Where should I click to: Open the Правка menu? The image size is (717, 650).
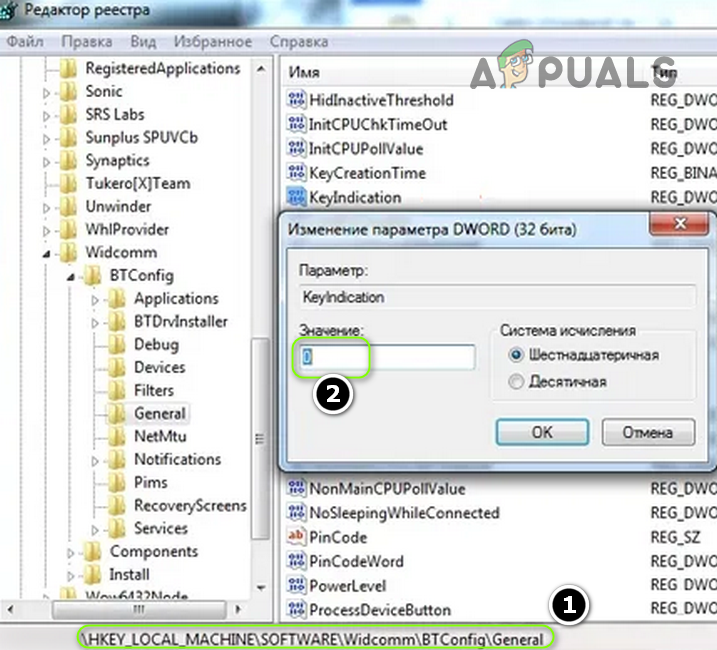tap(87, 42)
